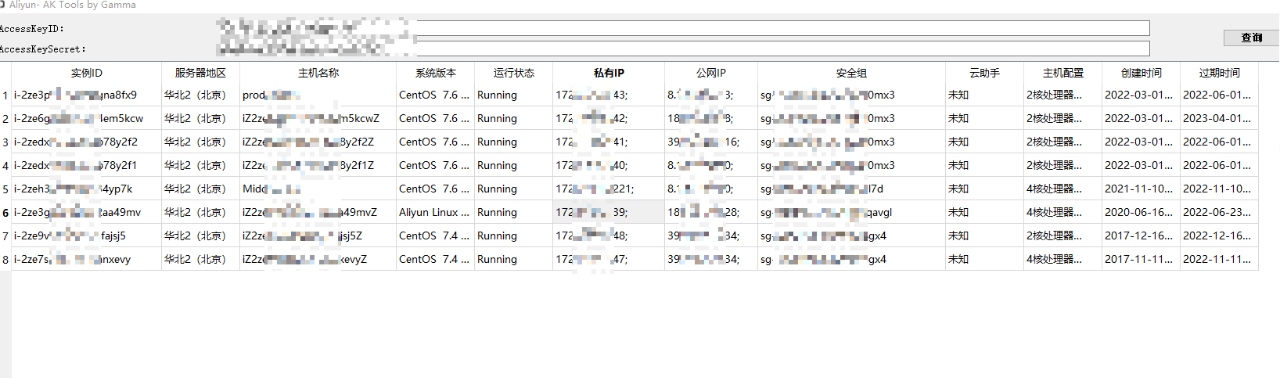1280x378 pixels.
Task: Click the 4核处理器 cell in row 8
Action: click(x=1063, y=259)
